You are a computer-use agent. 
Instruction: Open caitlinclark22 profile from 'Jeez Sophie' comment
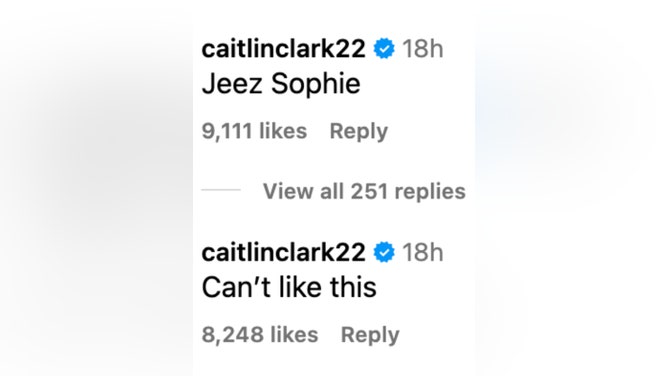pyautogui.click(x=283, y=49)
